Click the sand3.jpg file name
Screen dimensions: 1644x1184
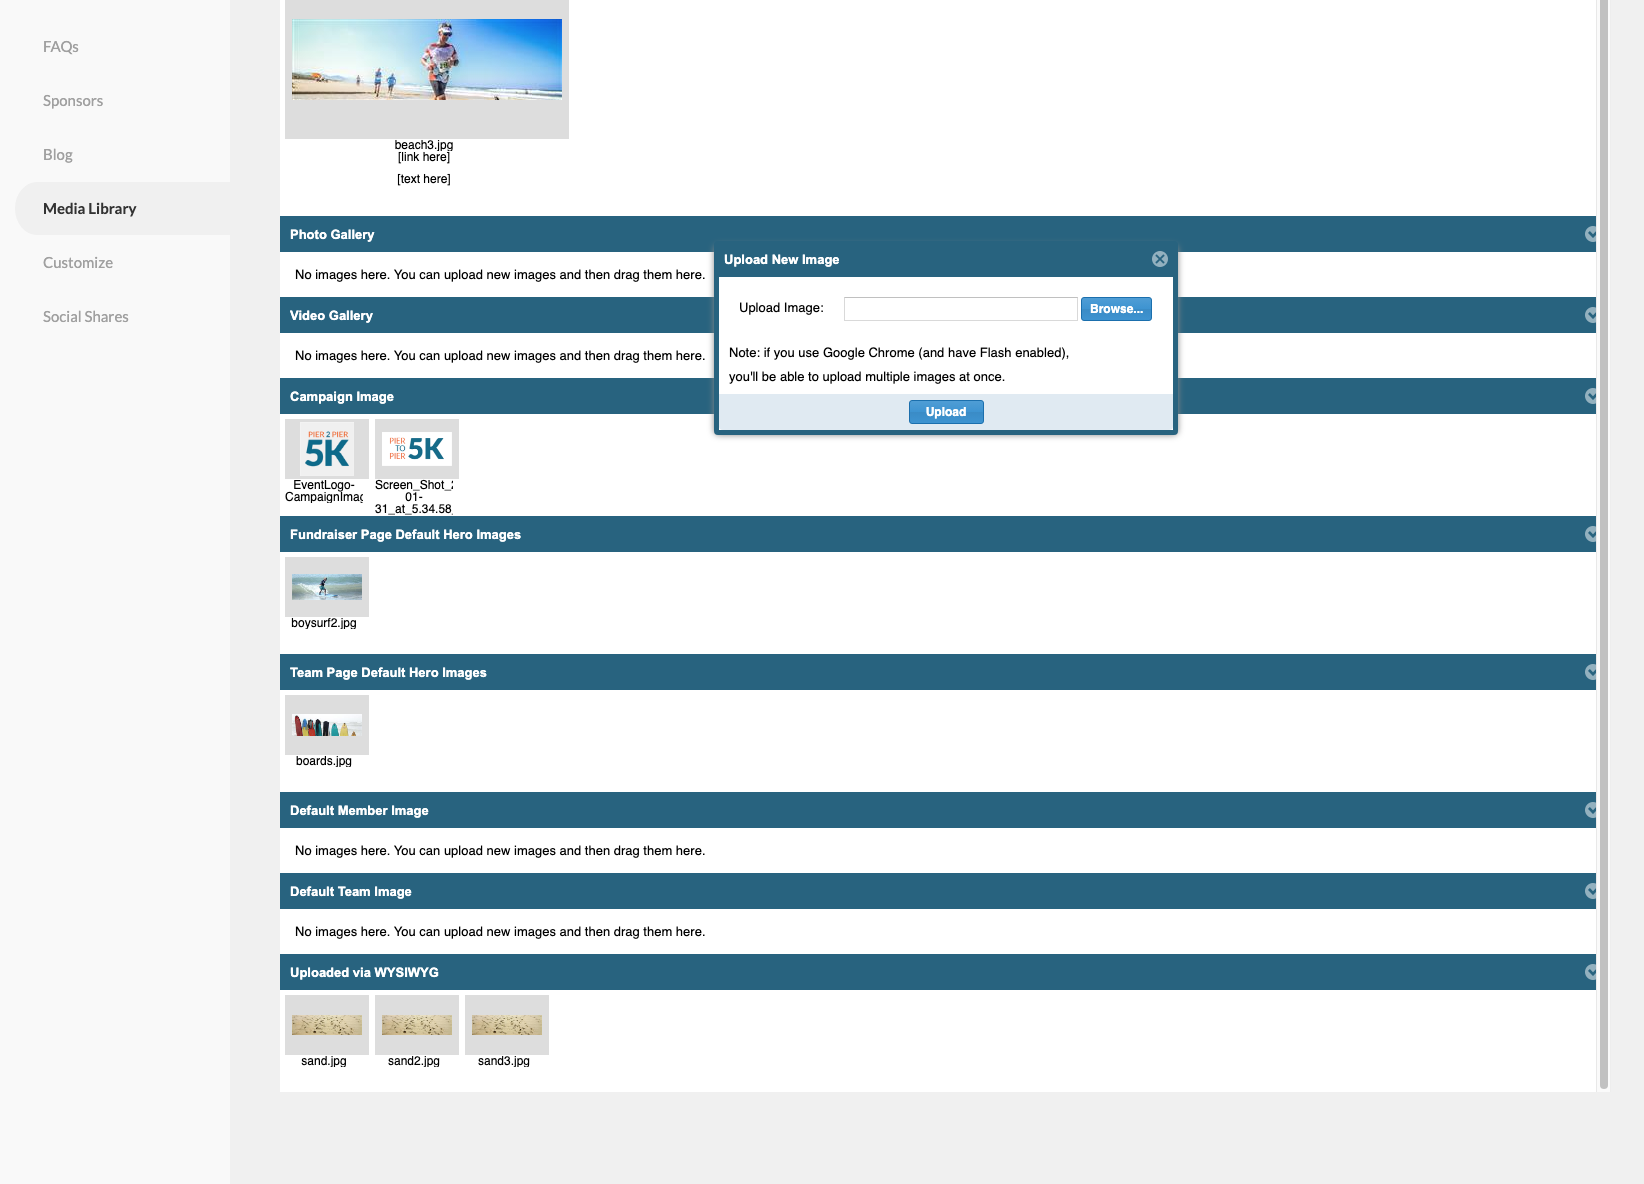[504, 1061]
